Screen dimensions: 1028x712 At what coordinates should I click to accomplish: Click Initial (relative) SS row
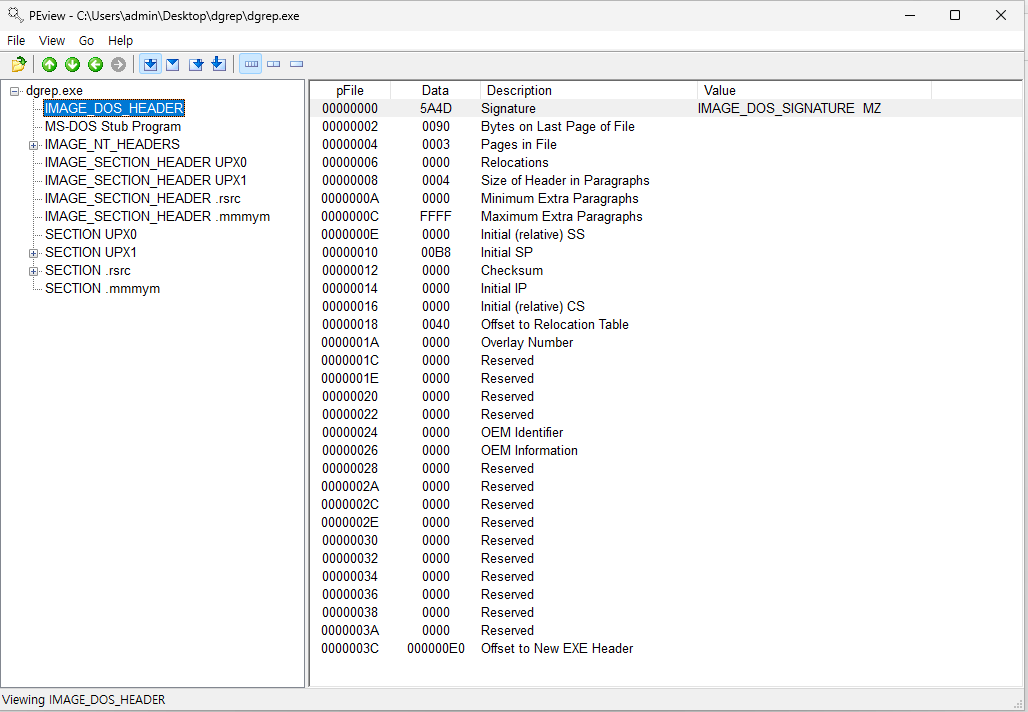pos(665,235)
